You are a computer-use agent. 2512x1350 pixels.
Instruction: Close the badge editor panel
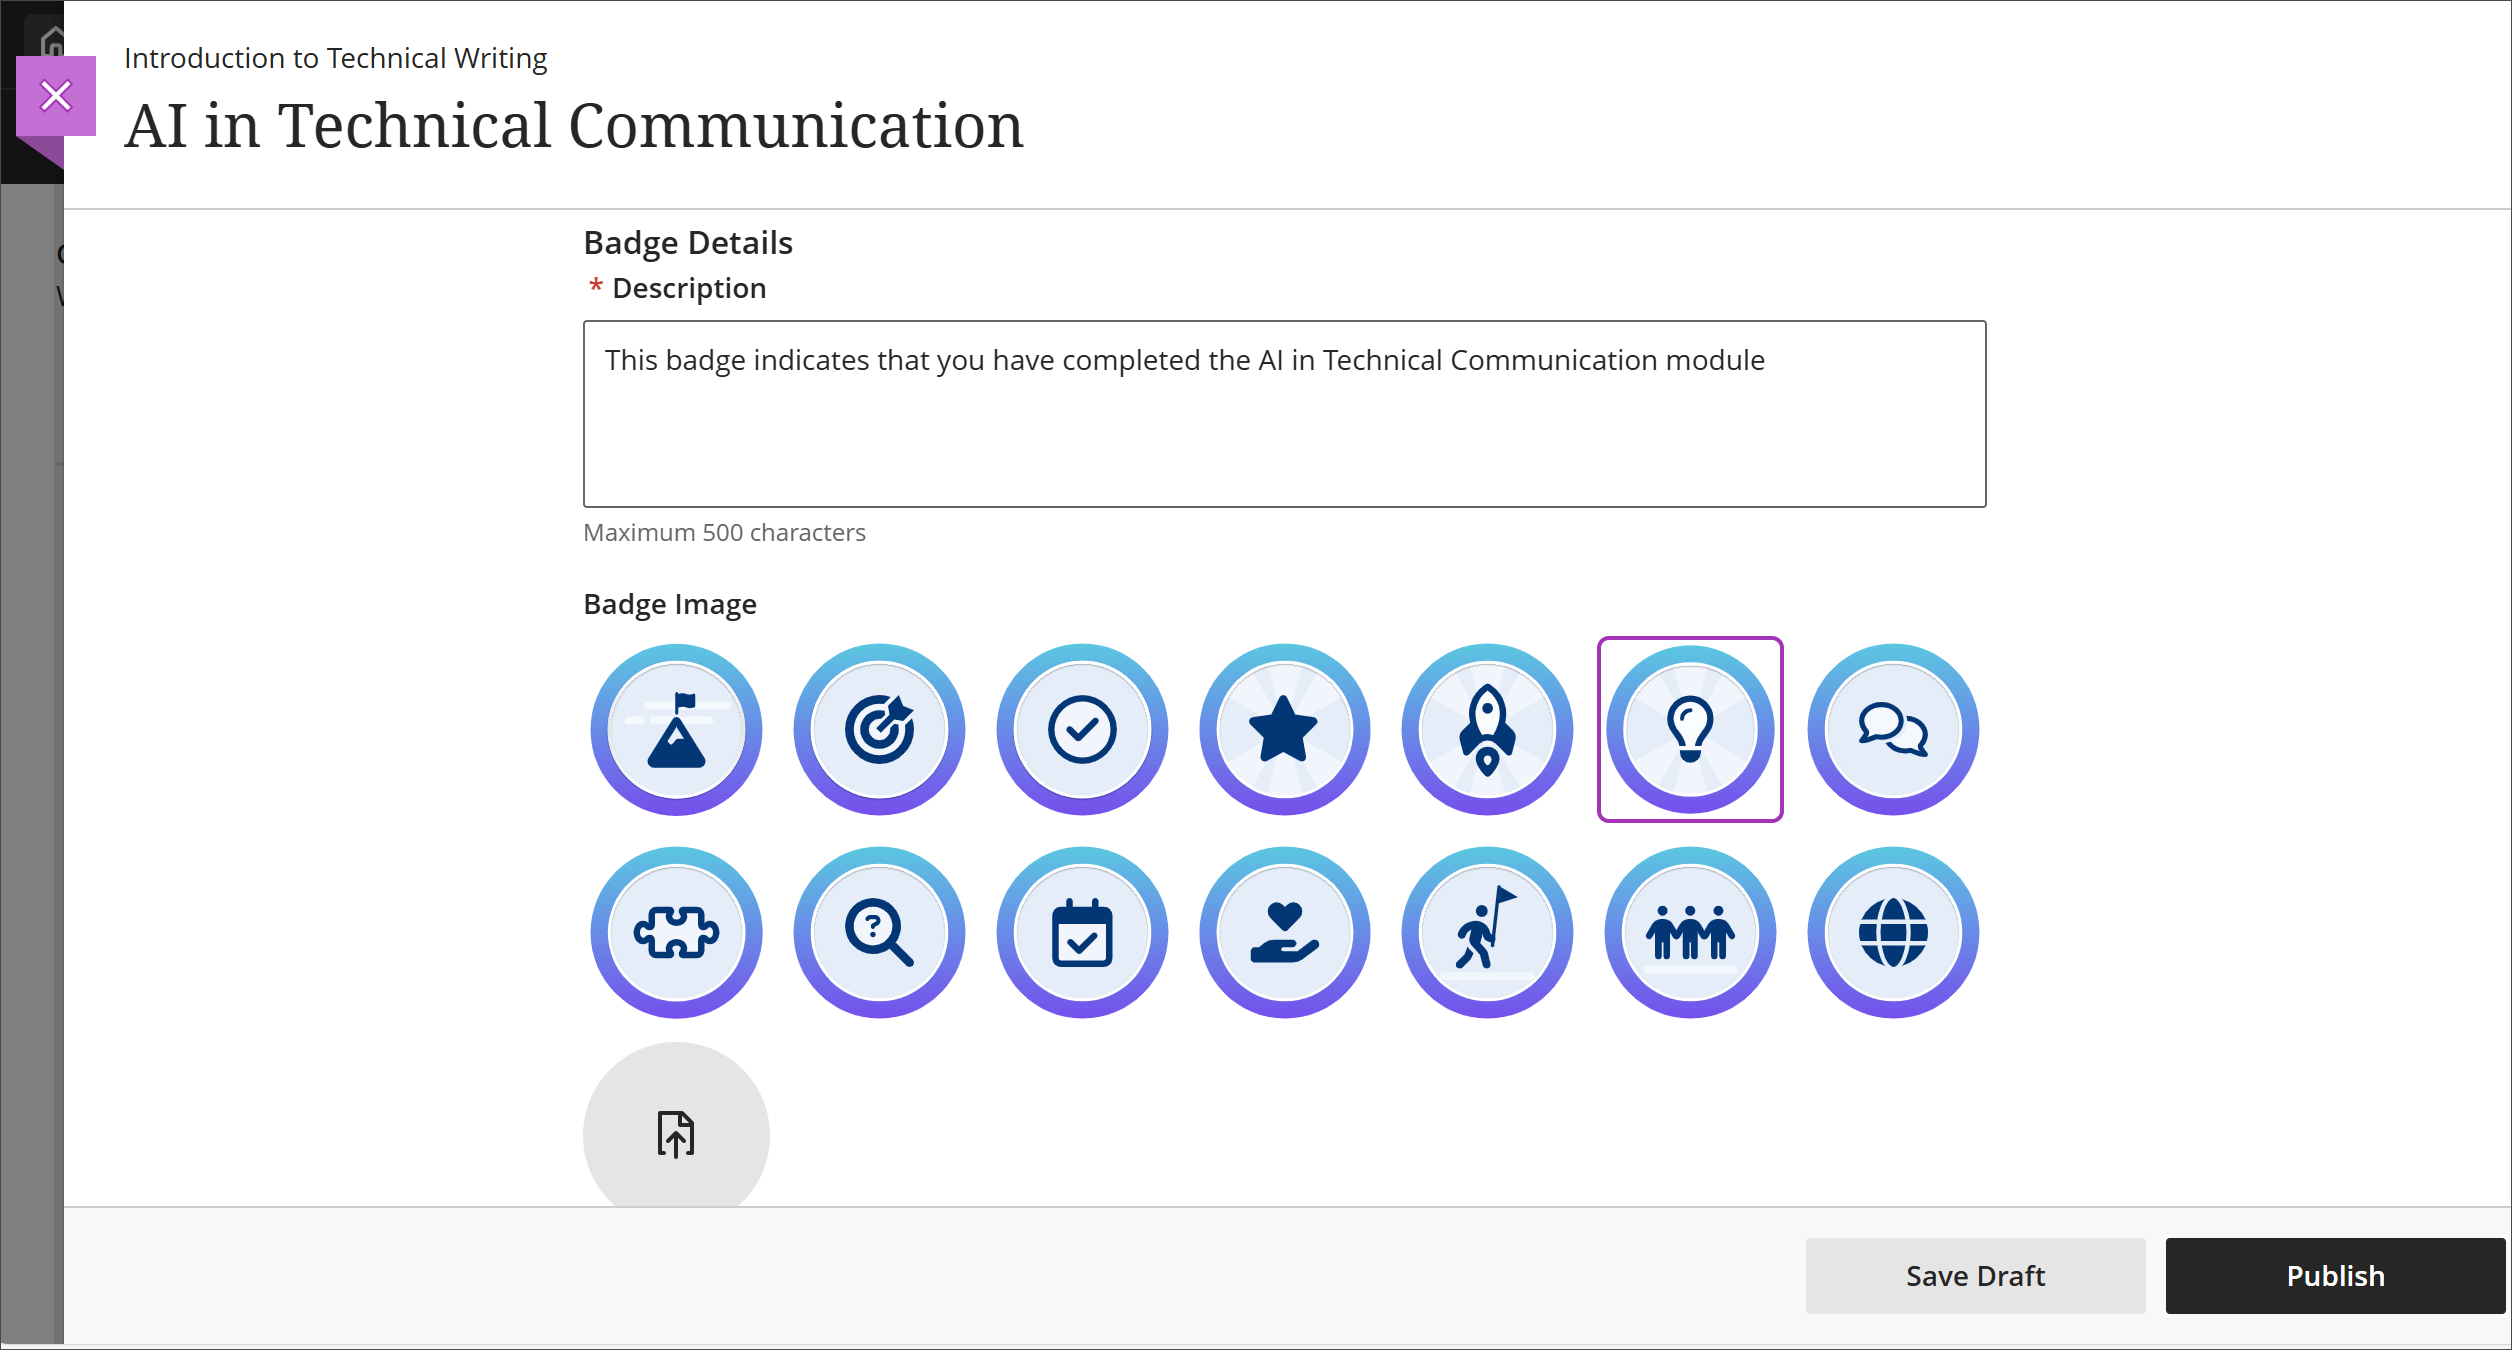tap(56, 94)
